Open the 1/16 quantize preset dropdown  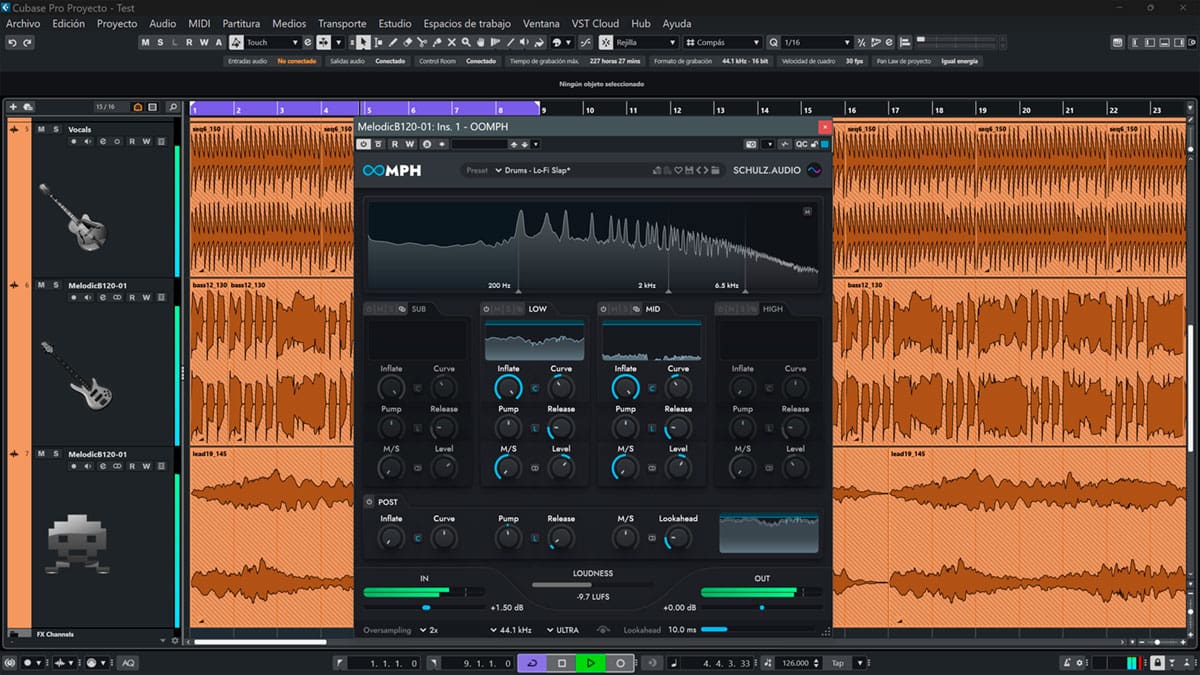point(817,43)
